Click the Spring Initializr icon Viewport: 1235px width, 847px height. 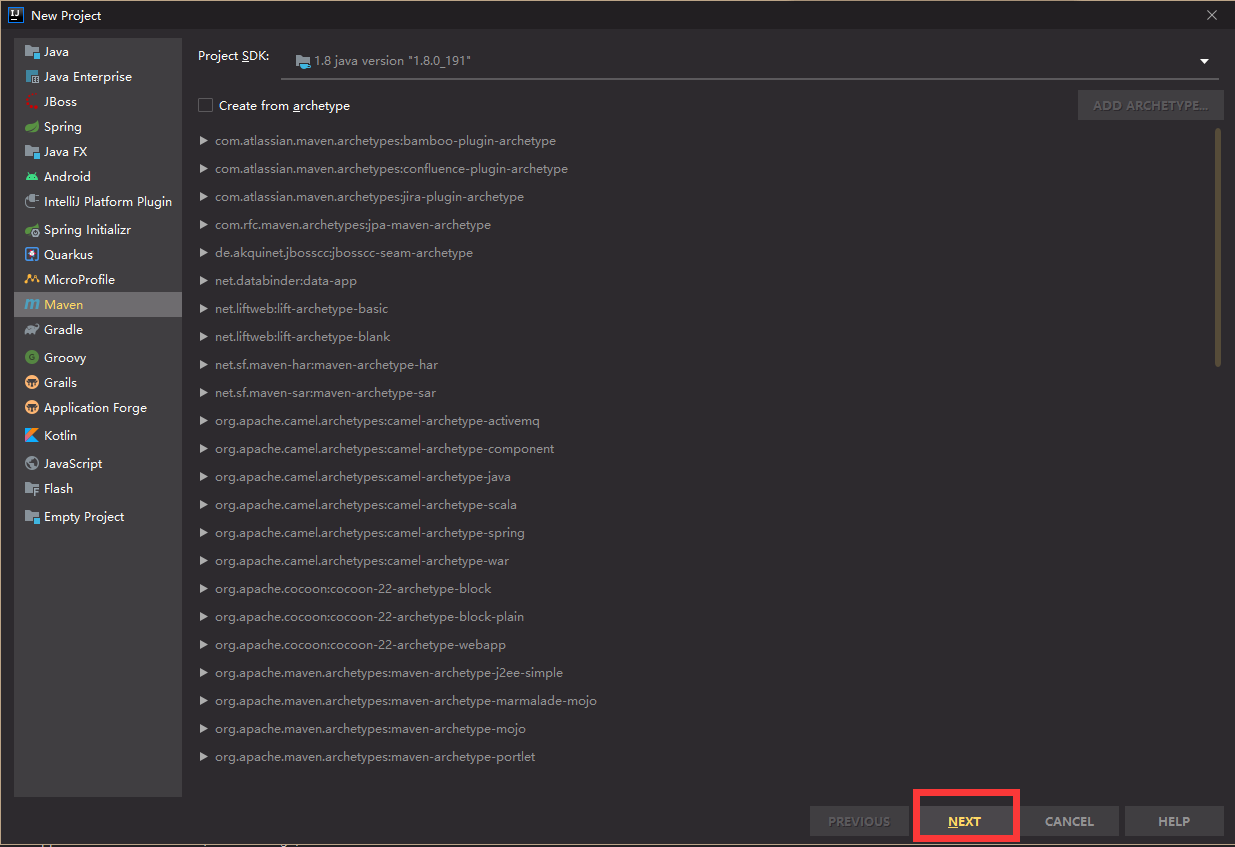coord(32,230)
